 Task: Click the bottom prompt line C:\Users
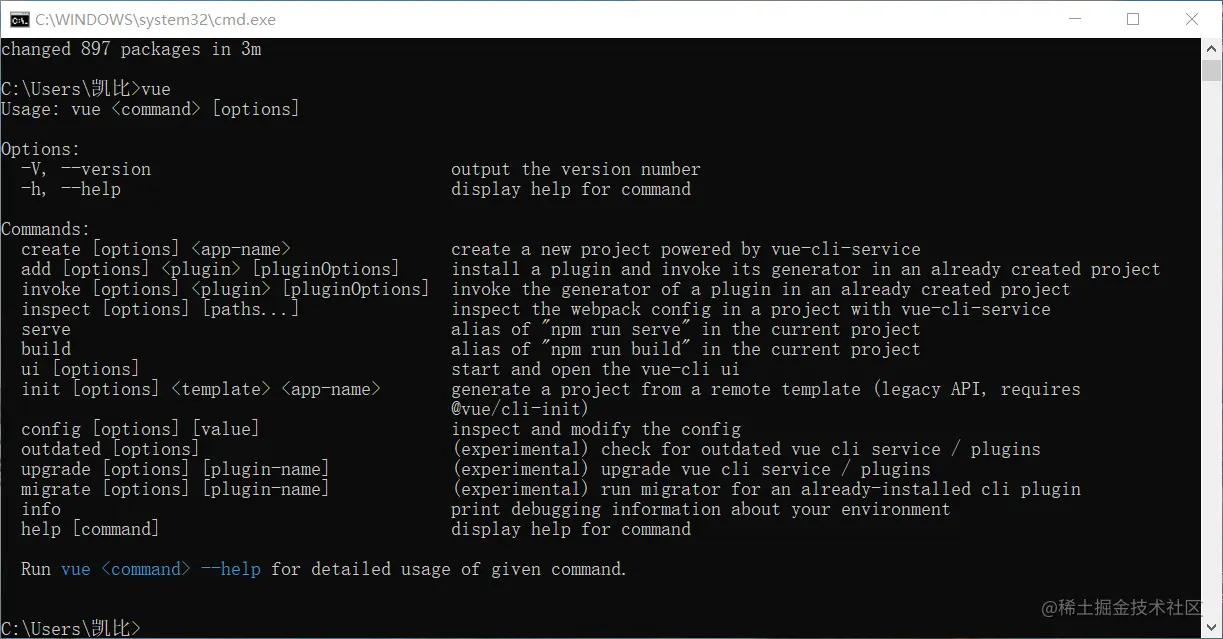[x=71, y=628]
